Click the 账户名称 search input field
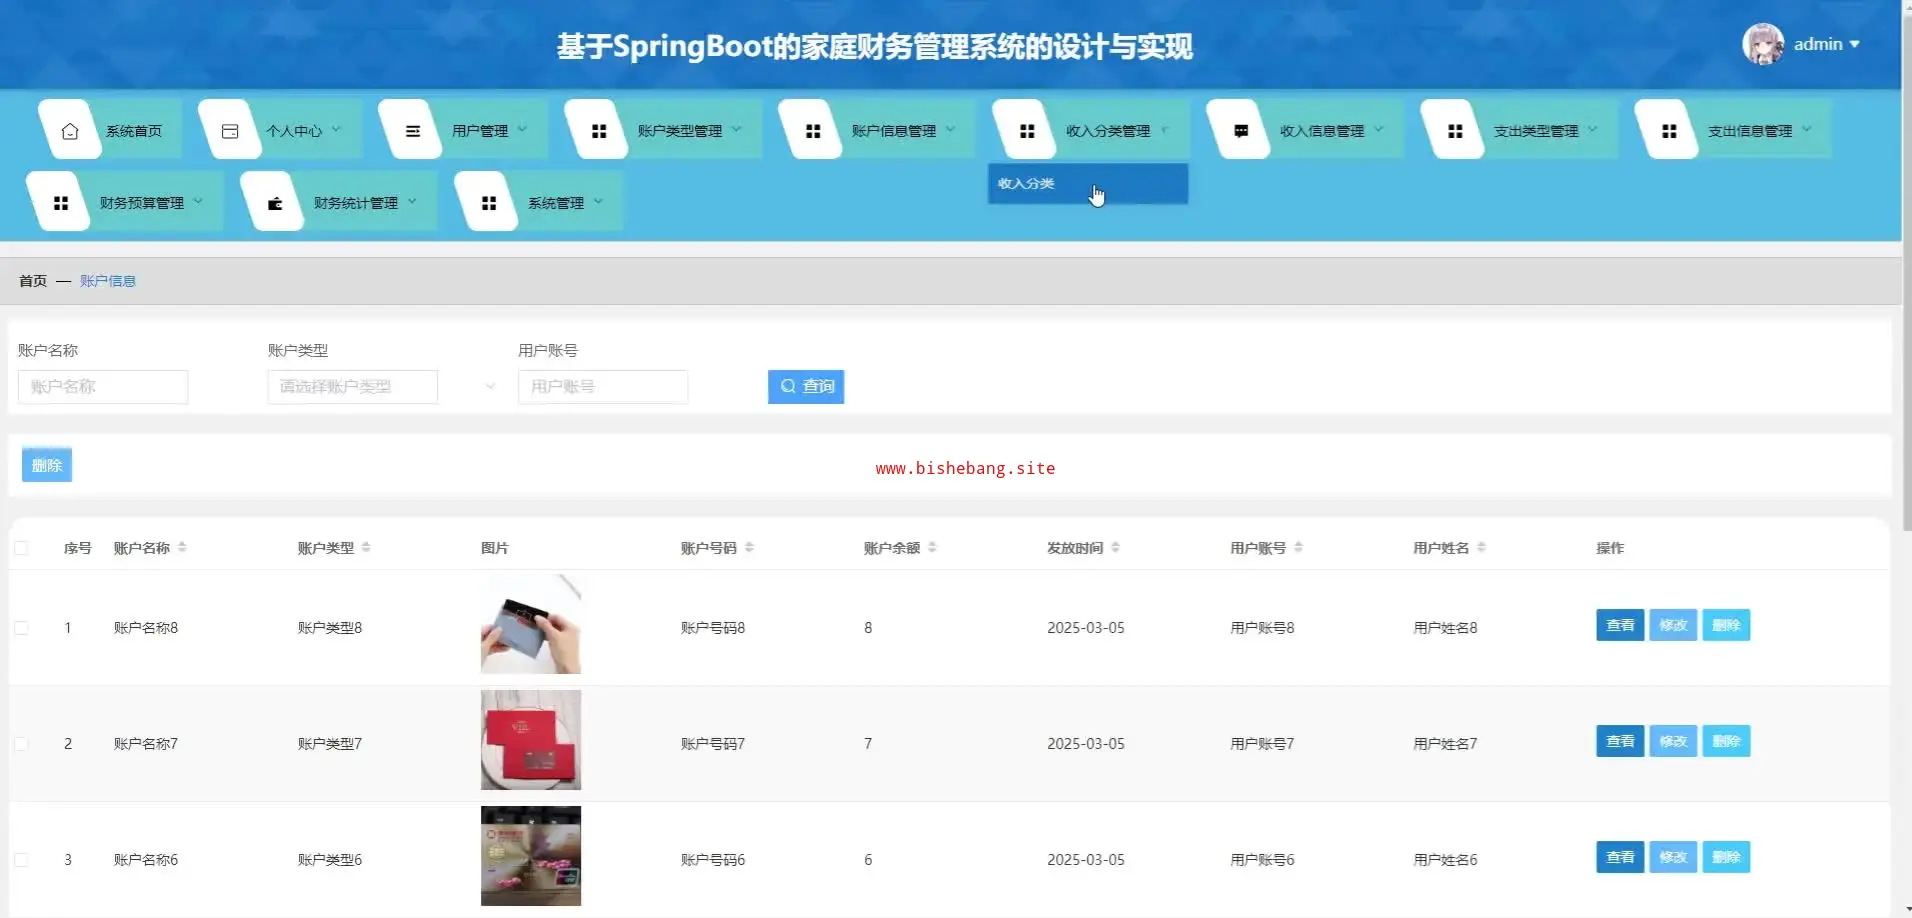 tap(103, 387)
